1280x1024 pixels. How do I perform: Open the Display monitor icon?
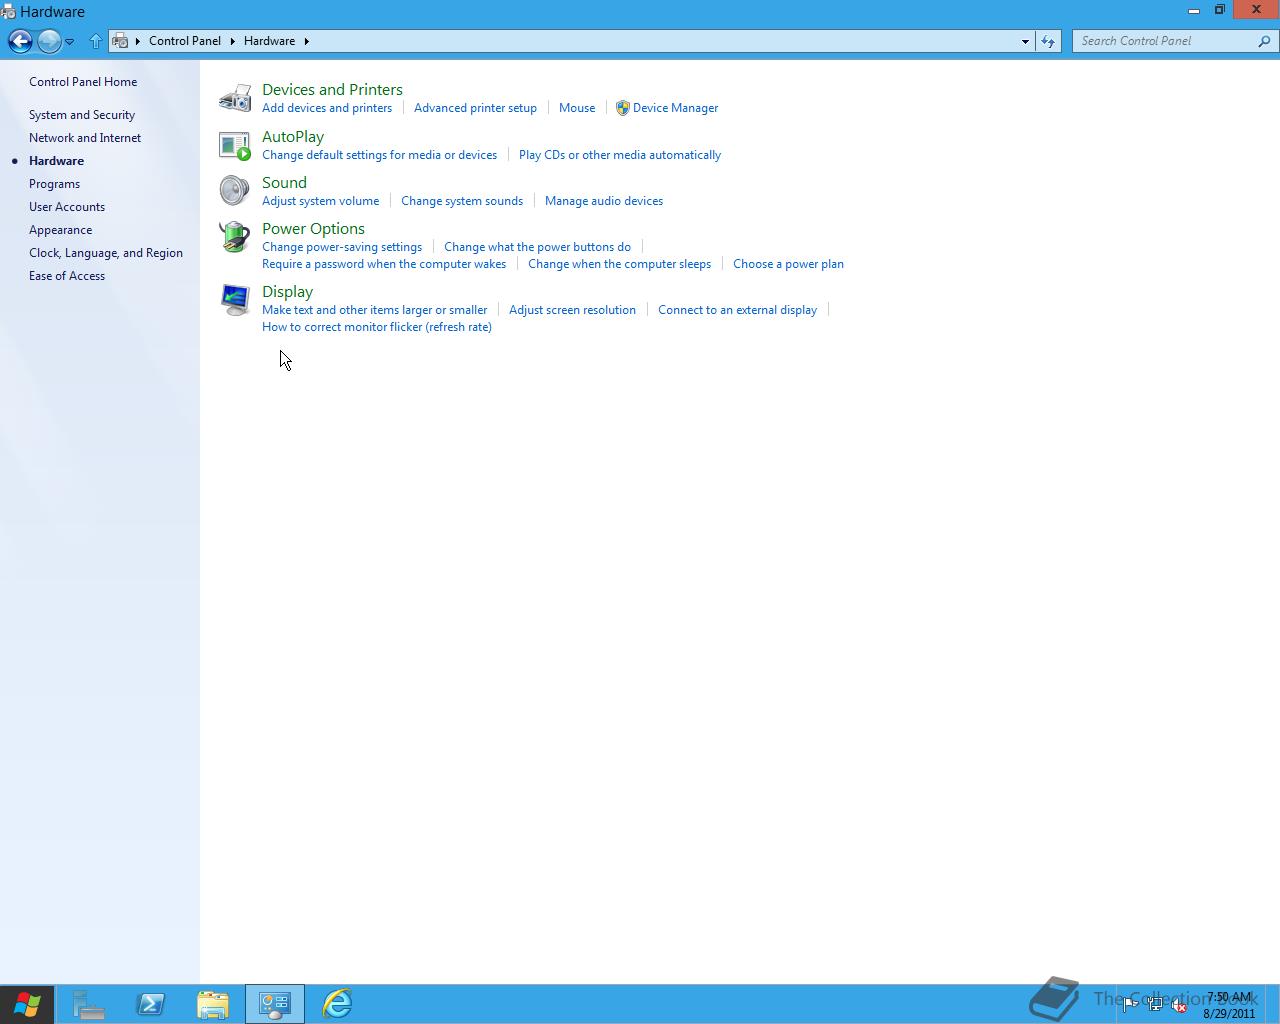tap(235, 300)
